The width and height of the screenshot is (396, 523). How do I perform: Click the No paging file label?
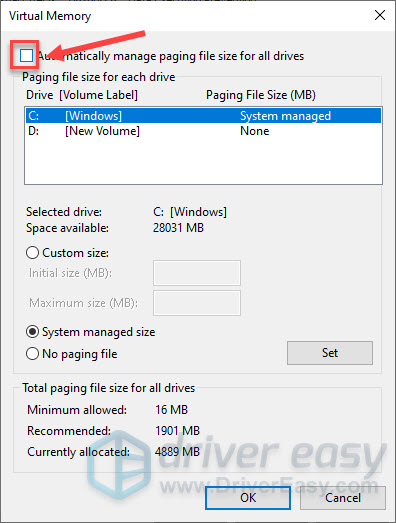[80, 354]
